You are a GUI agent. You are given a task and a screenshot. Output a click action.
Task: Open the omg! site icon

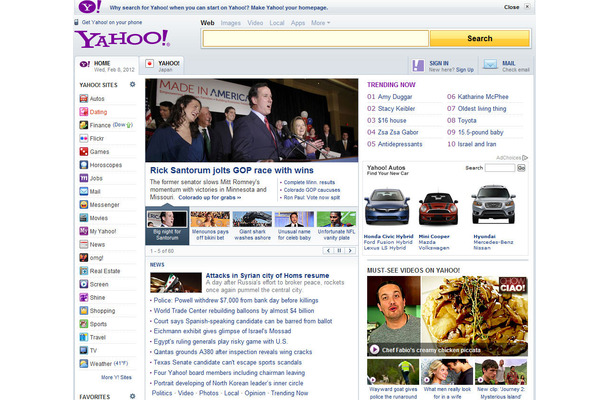pos(84,258)
